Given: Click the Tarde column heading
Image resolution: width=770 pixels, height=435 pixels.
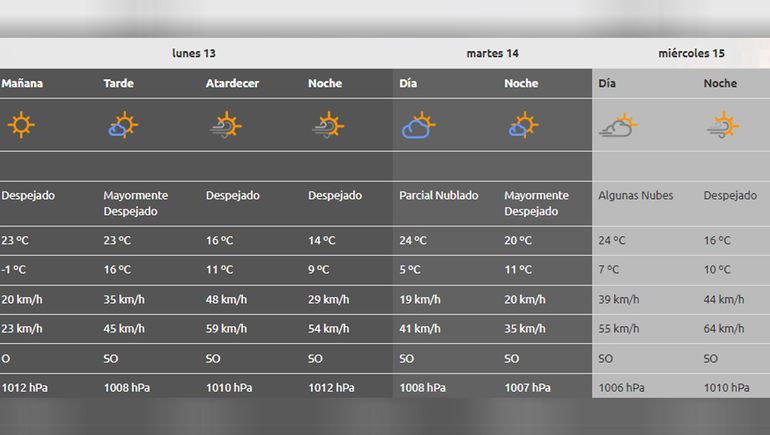Looking at the screenshot, I should click(118, 84).
